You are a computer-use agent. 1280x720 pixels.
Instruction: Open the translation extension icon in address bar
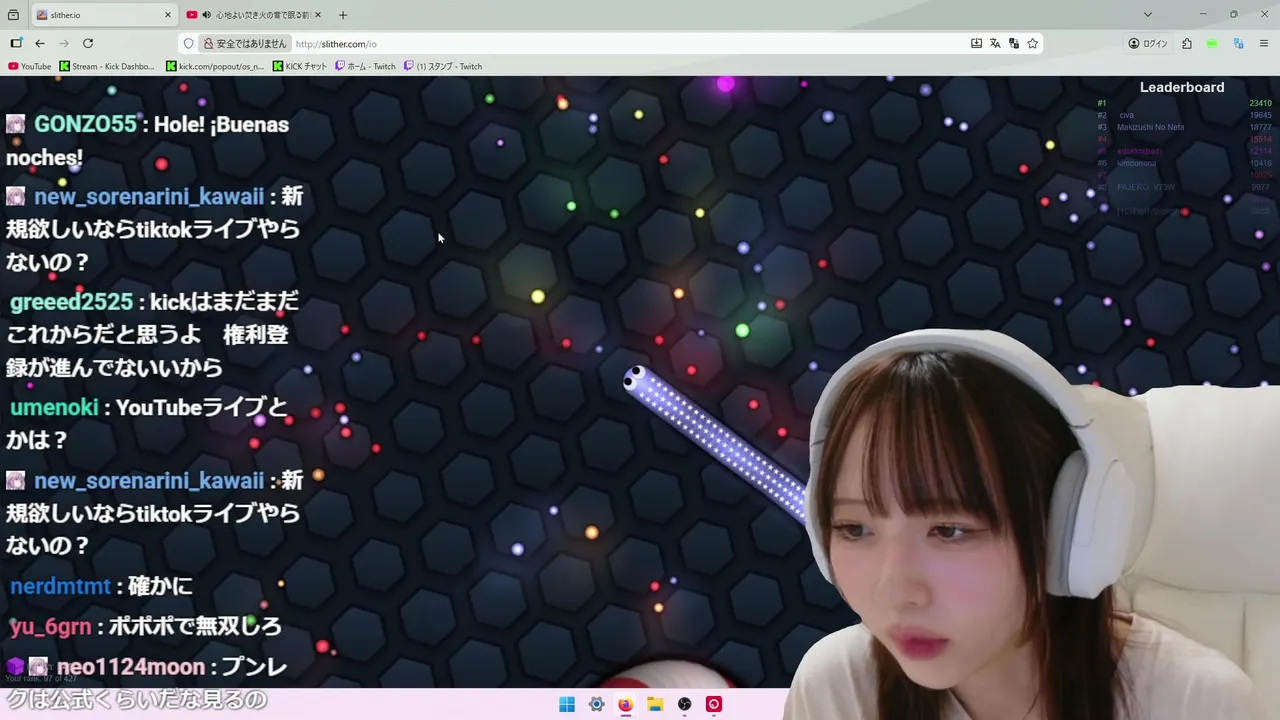click(1014, 43)
